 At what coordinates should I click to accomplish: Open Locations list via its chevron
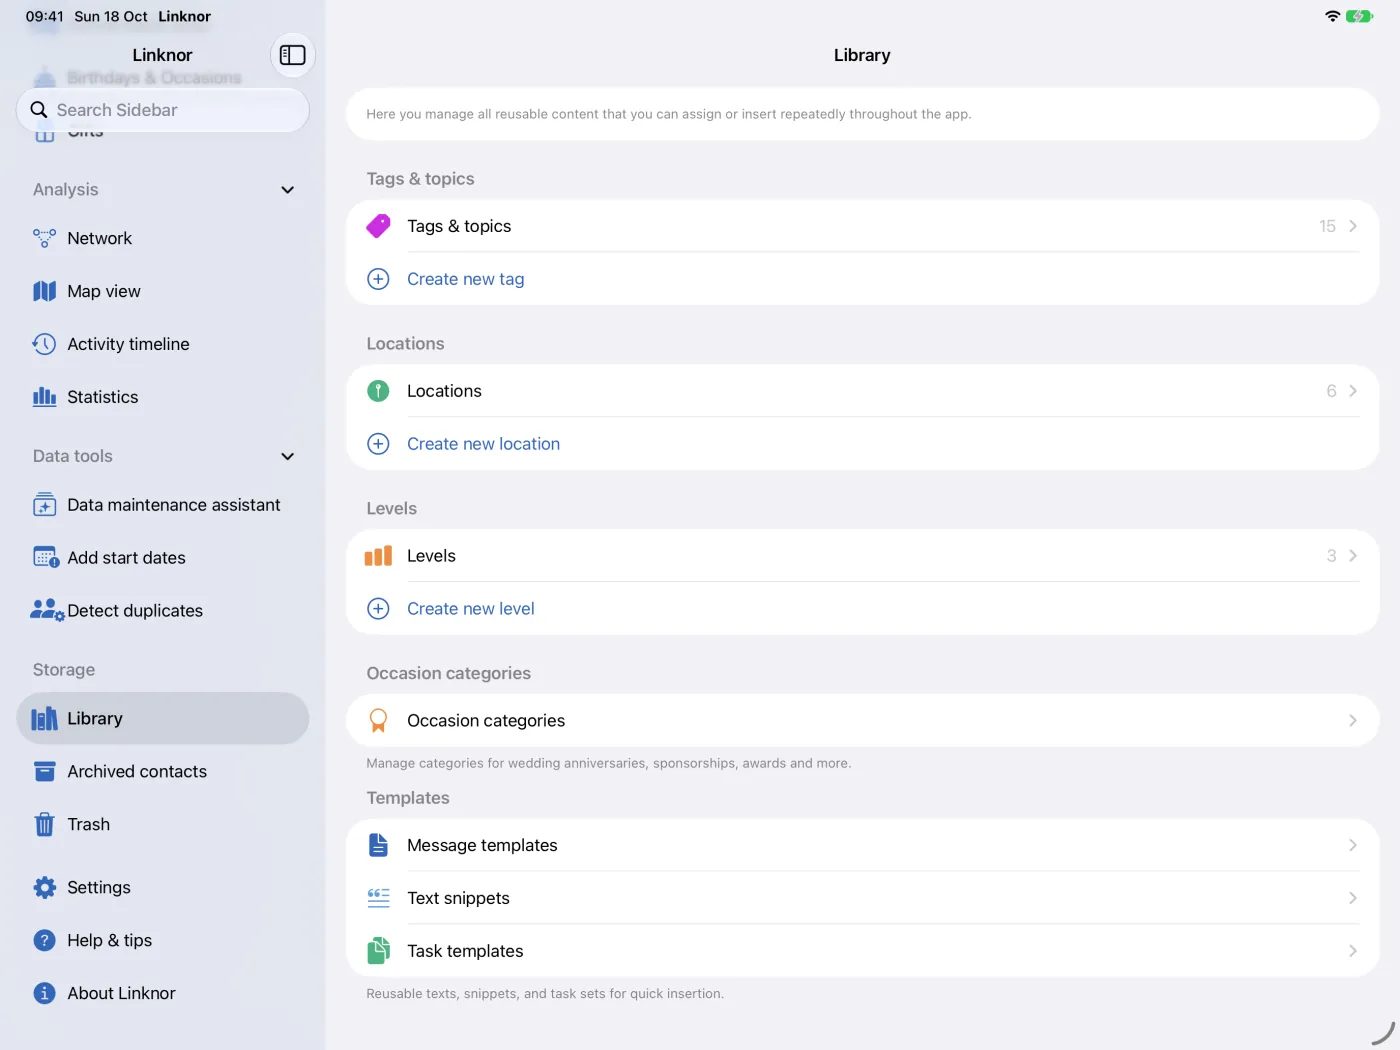pyautogui.click(x=1352, y=391)
